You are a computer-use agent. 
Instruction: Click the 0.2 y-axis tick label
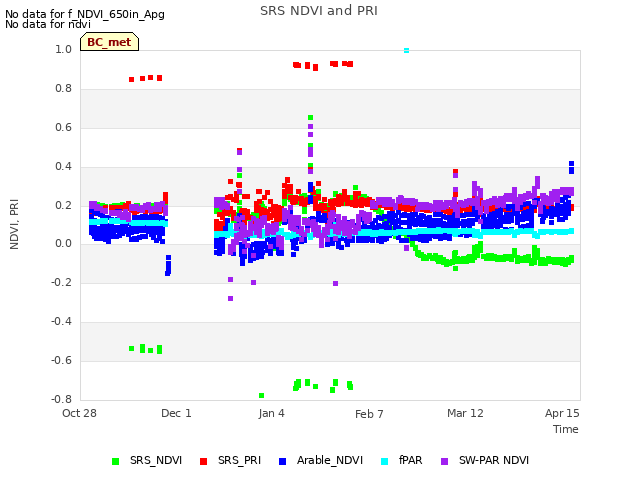click(63, 205)
